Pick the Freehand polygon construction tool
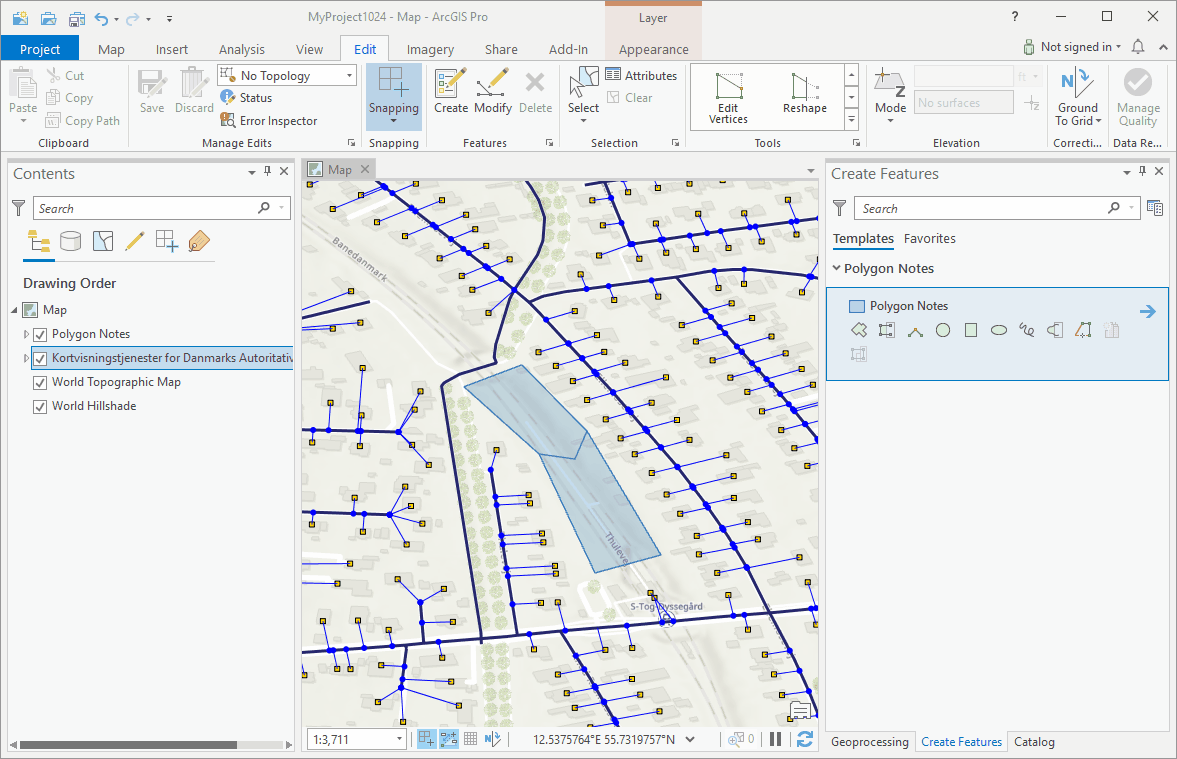 point(1026,331)
